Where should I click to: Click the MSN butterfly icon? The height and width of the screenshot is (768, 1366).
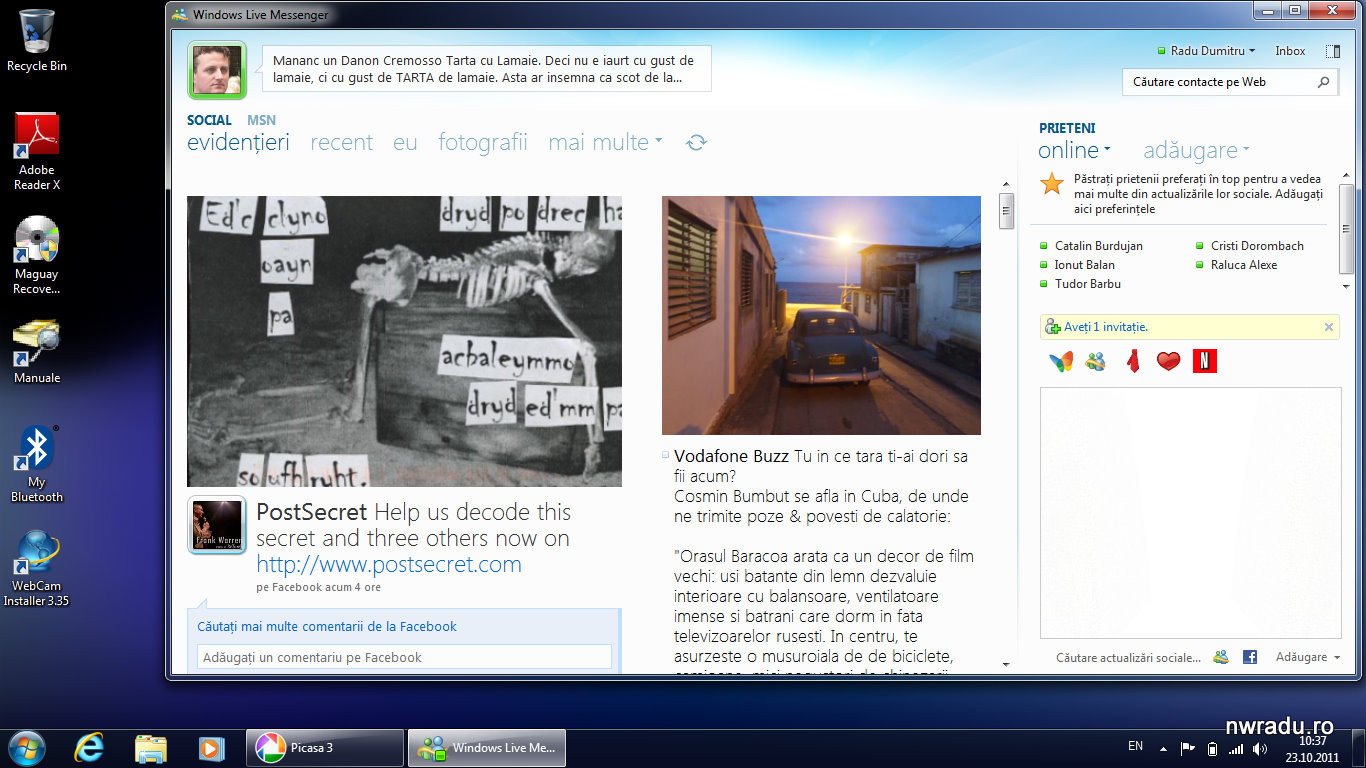[1061, 361]
